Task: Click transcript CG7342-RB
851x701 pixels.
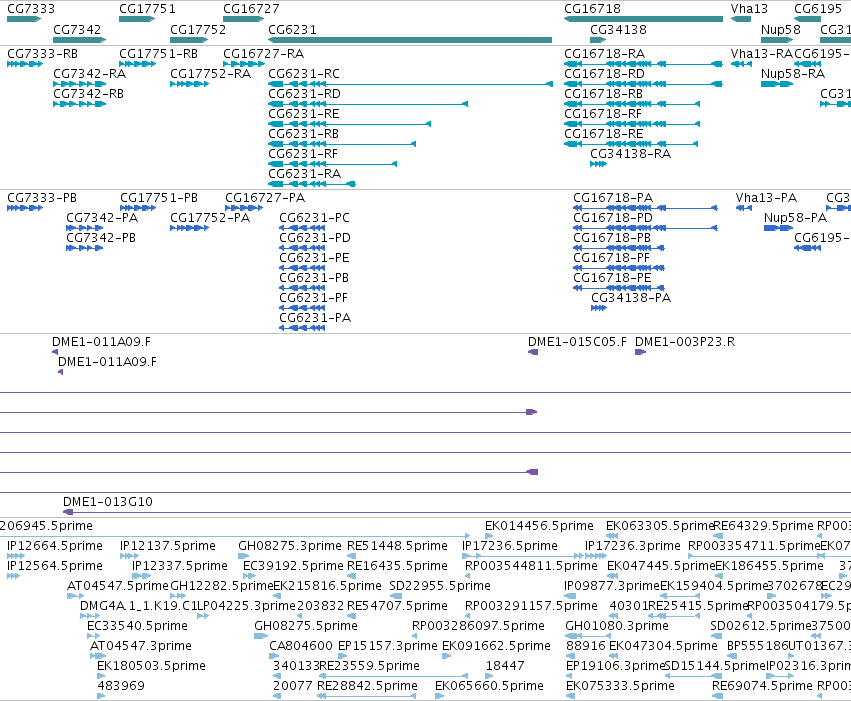Action: pyautogui.click(x=88, y=94)
